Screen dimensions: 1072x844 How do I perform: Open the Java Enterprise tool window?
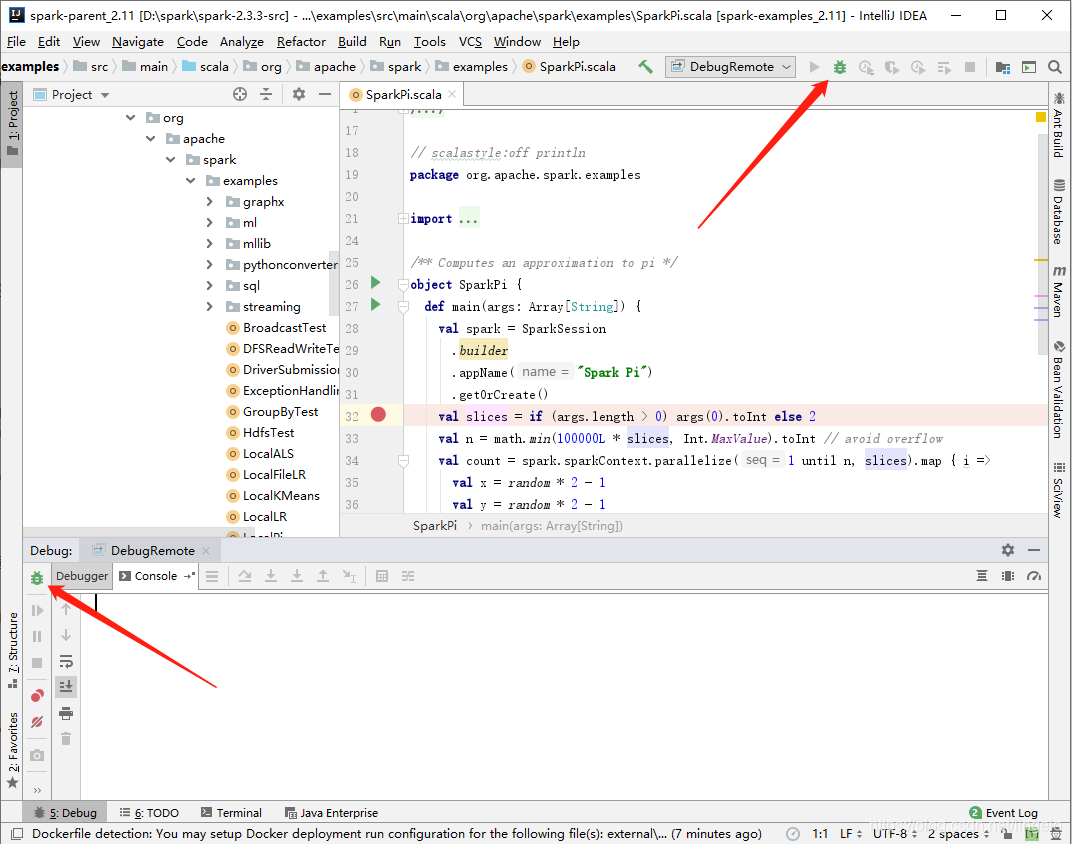click(x=332, y=813)
